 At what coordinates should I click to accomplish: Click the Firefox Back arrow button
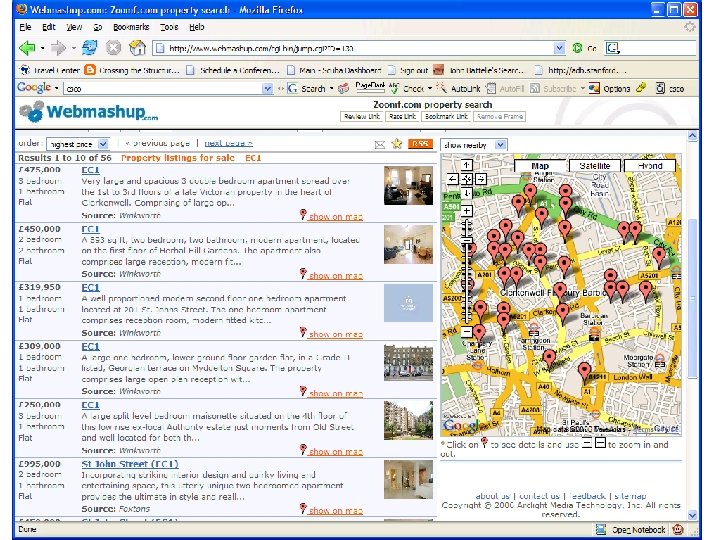[27, 48]
